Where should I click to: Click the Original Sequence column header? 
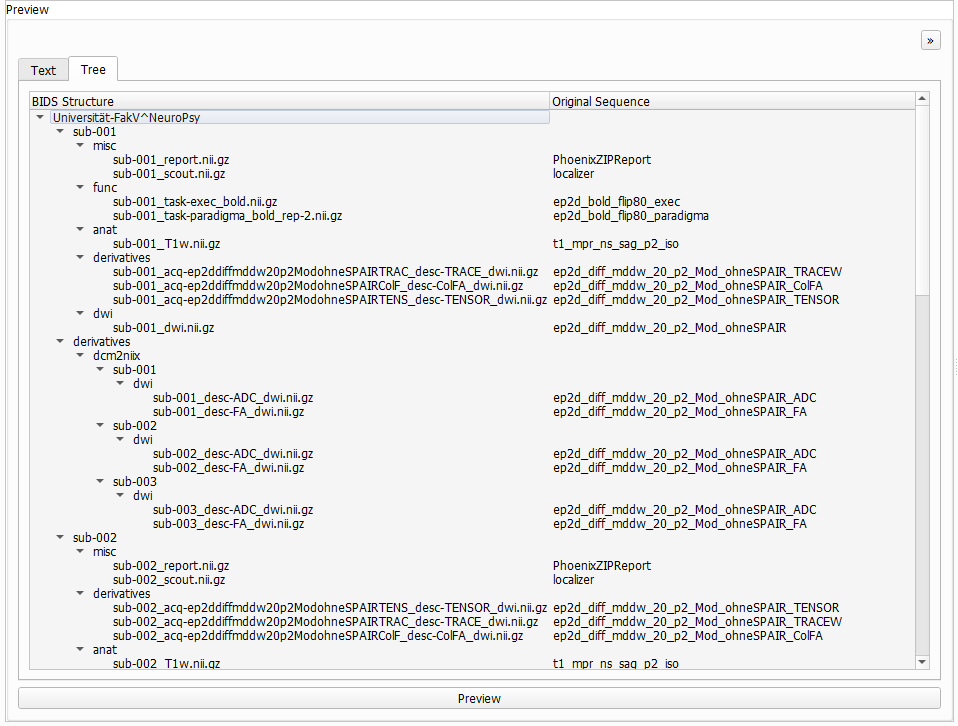pyautogui.click(x=730, y=101)
